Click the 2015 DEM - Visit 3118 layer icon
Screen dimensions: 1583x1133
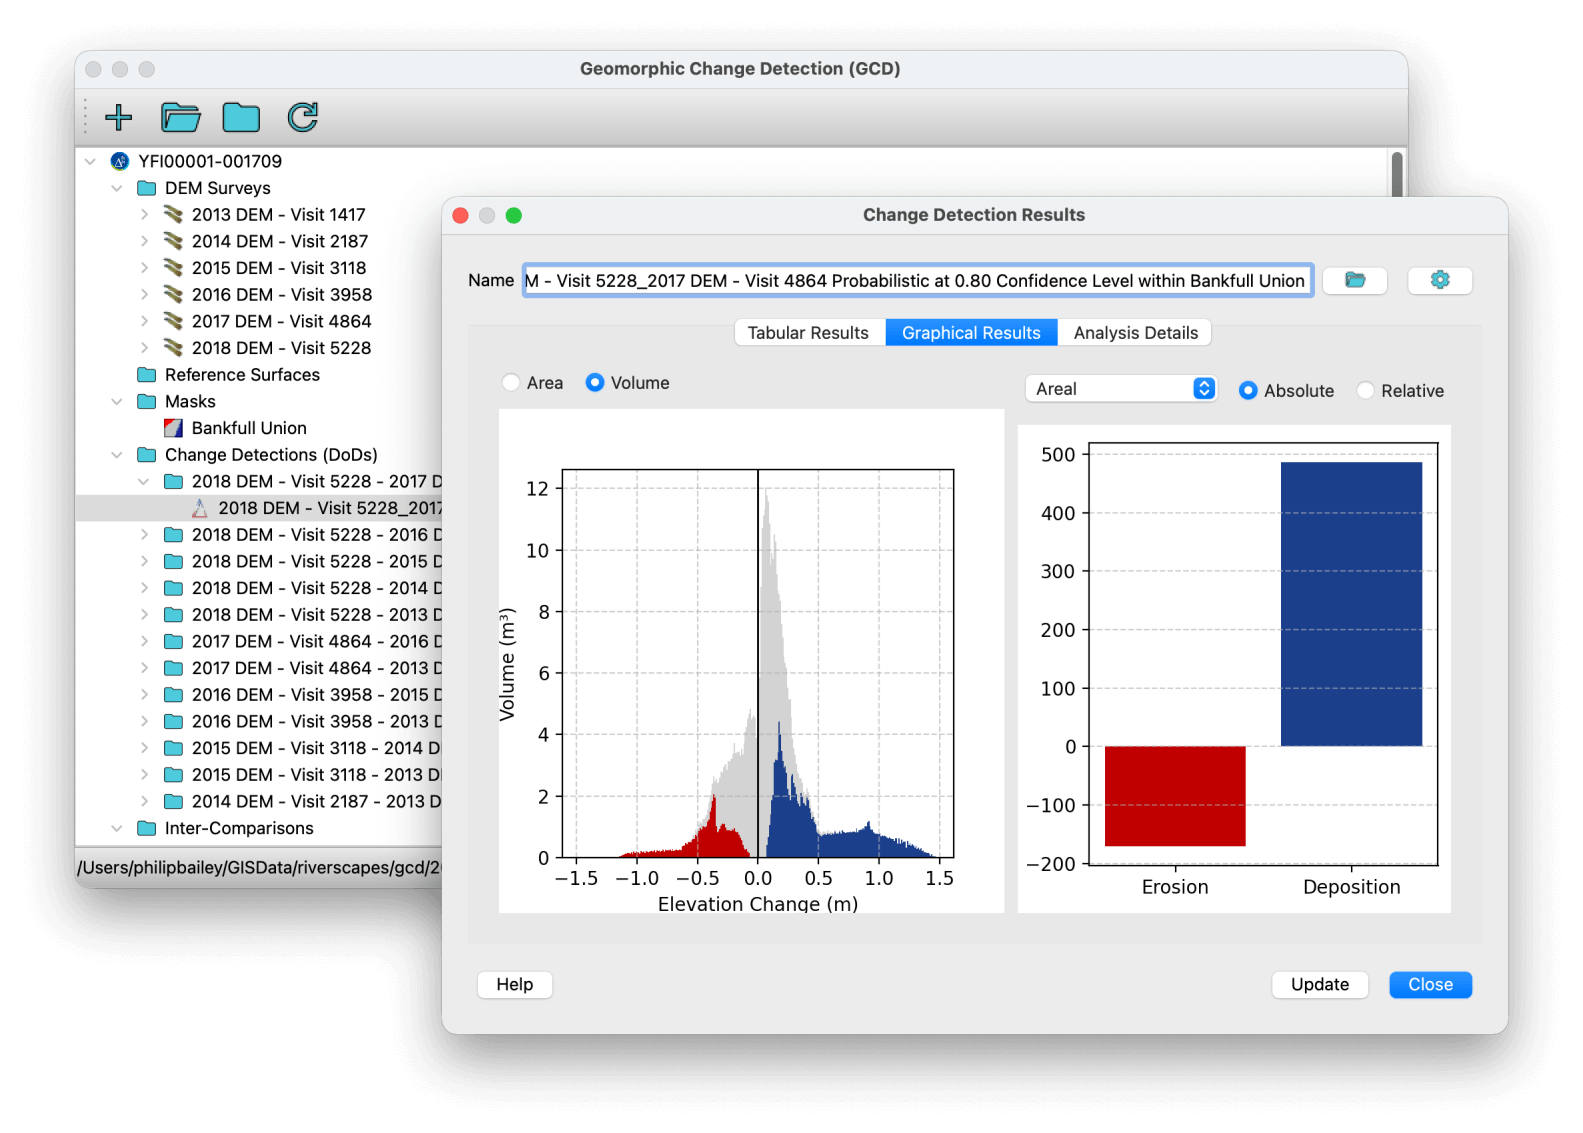[173, 268]
